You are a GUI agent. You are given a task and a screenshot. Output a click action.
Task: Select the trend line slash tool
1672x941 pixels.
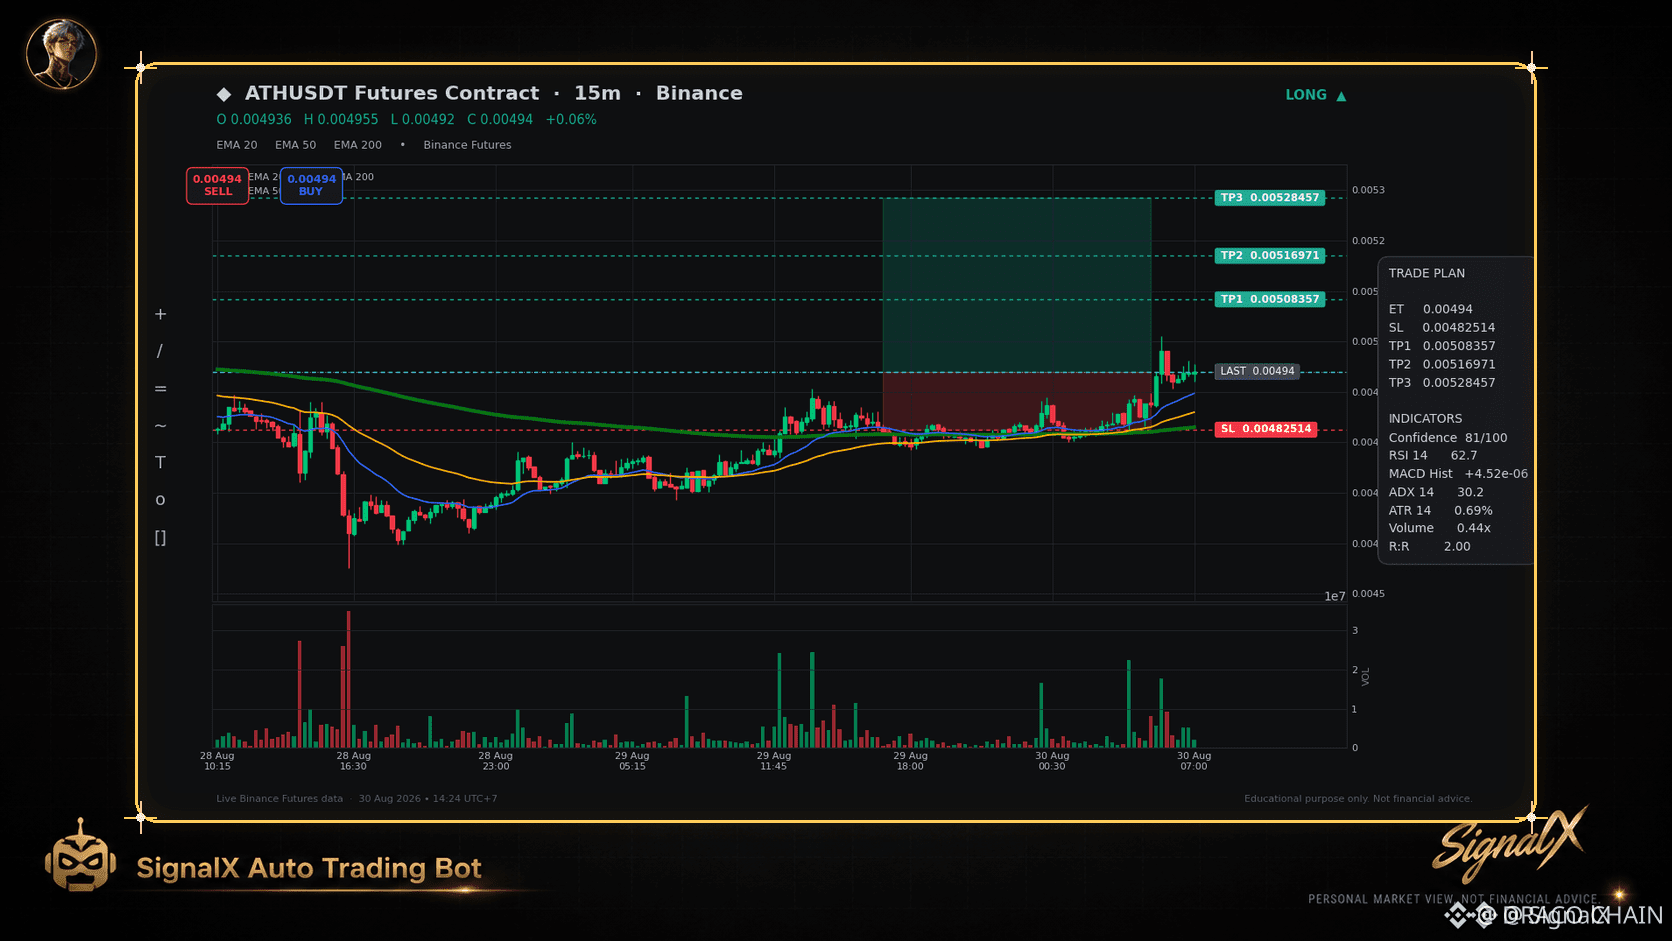click(x=160, y=351)
